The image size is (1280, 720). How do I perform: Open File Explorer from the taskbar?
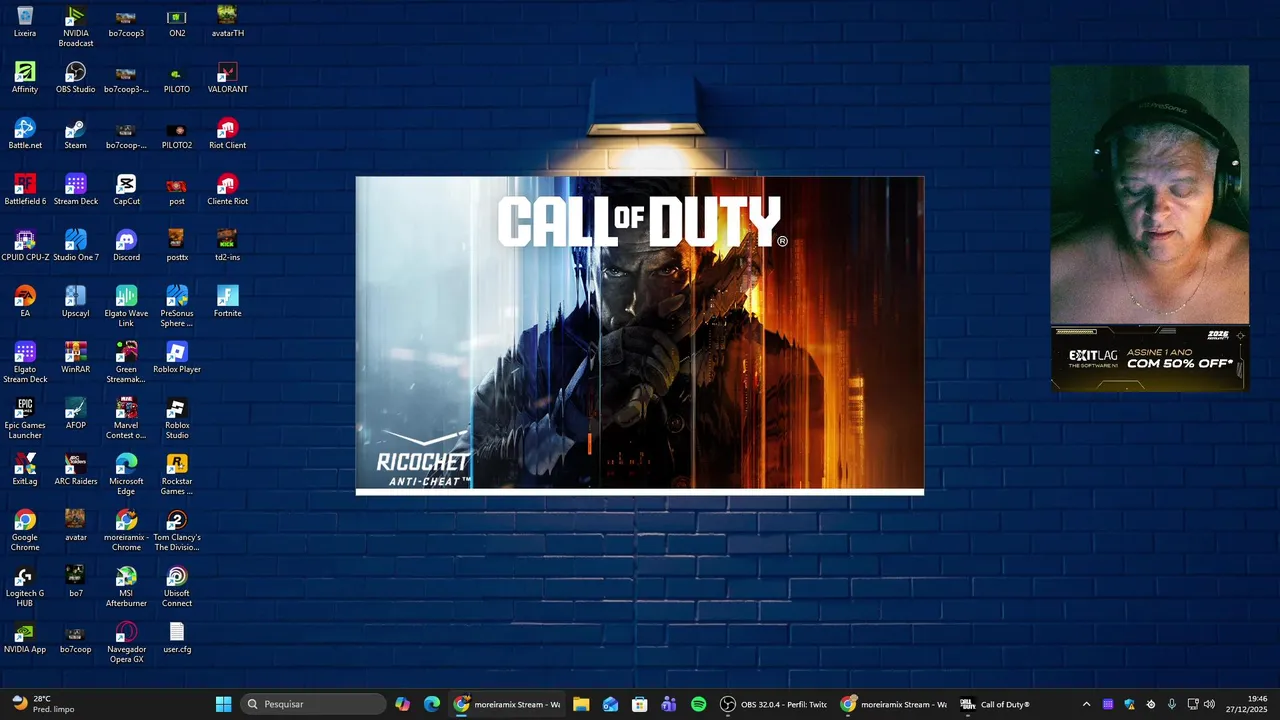581,704
